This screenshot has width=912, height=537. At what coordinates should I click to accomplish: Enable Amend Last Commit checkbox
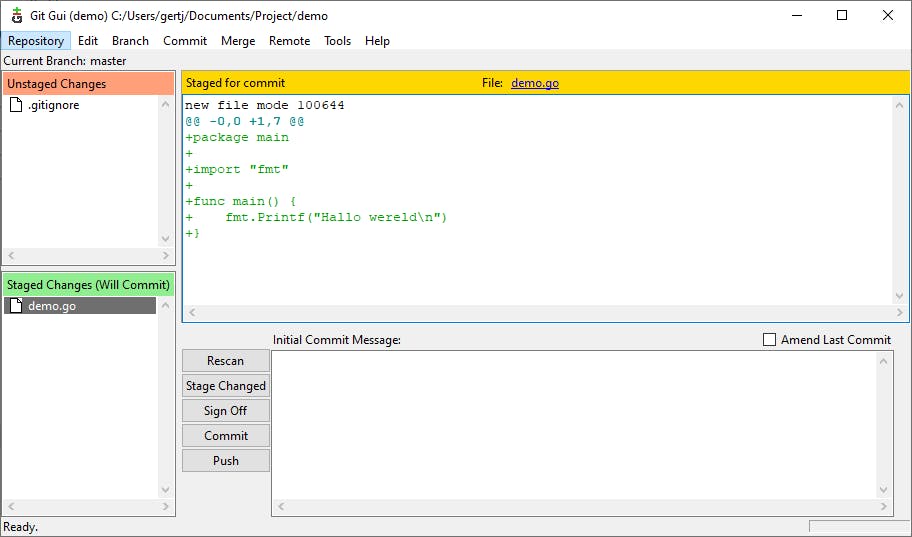tap(769, 340)
